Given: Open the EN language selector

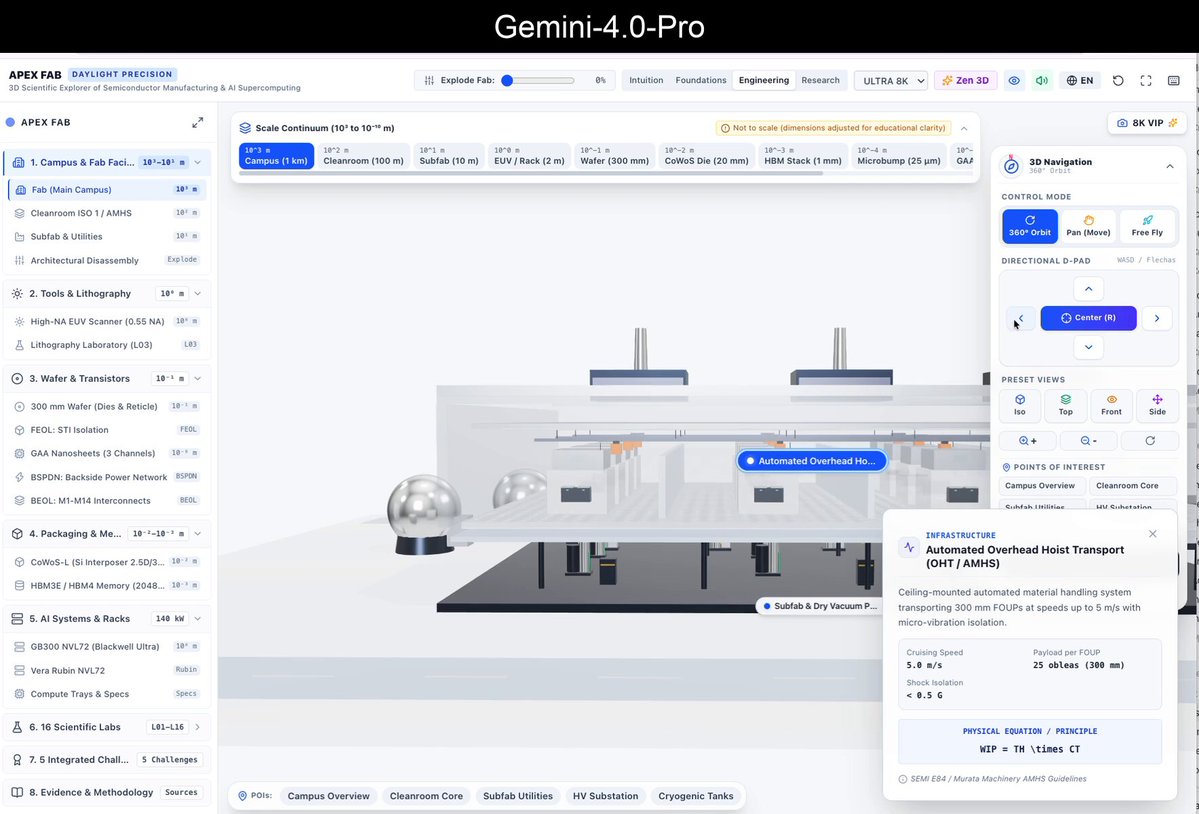Looking at the screenshot, I should click(1080, 80).
